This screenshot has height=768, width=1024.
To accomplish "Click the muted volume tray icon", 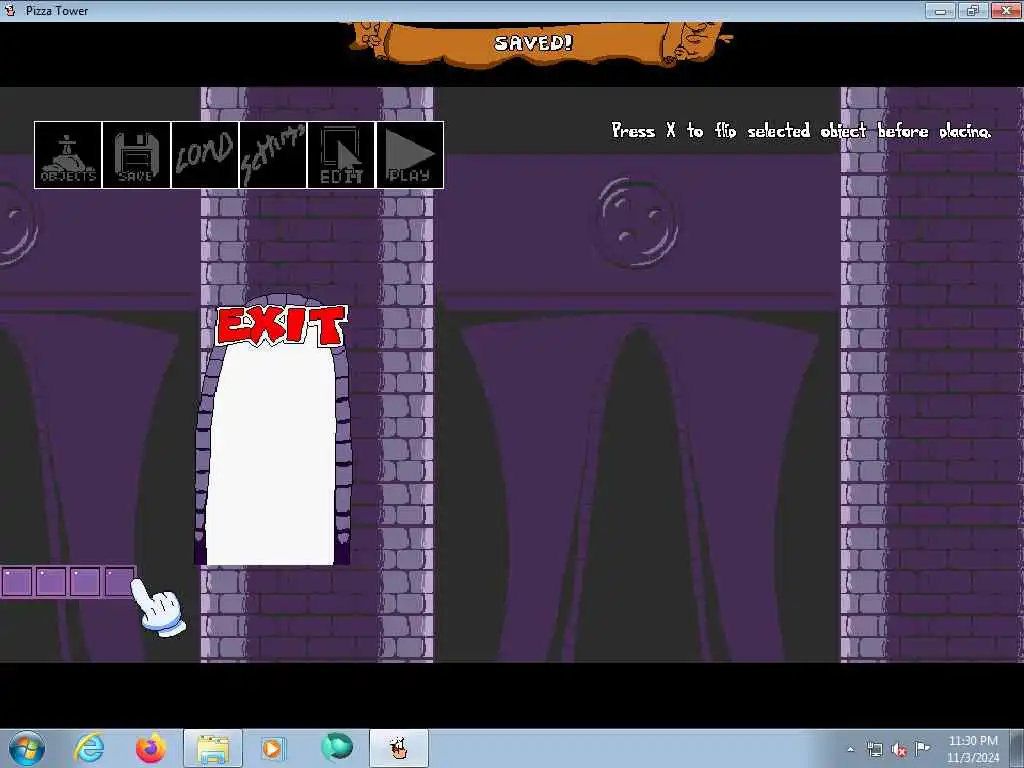I will (x=899, y=750).
